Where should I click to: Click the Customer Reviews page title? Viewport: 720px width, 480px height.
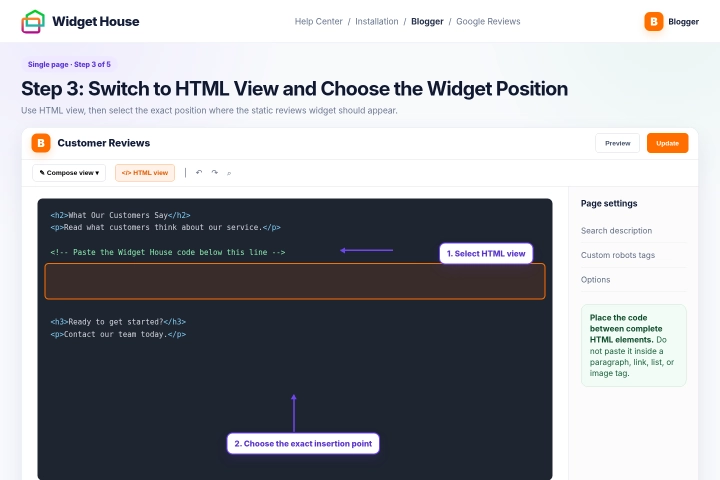tap(104, 143)
